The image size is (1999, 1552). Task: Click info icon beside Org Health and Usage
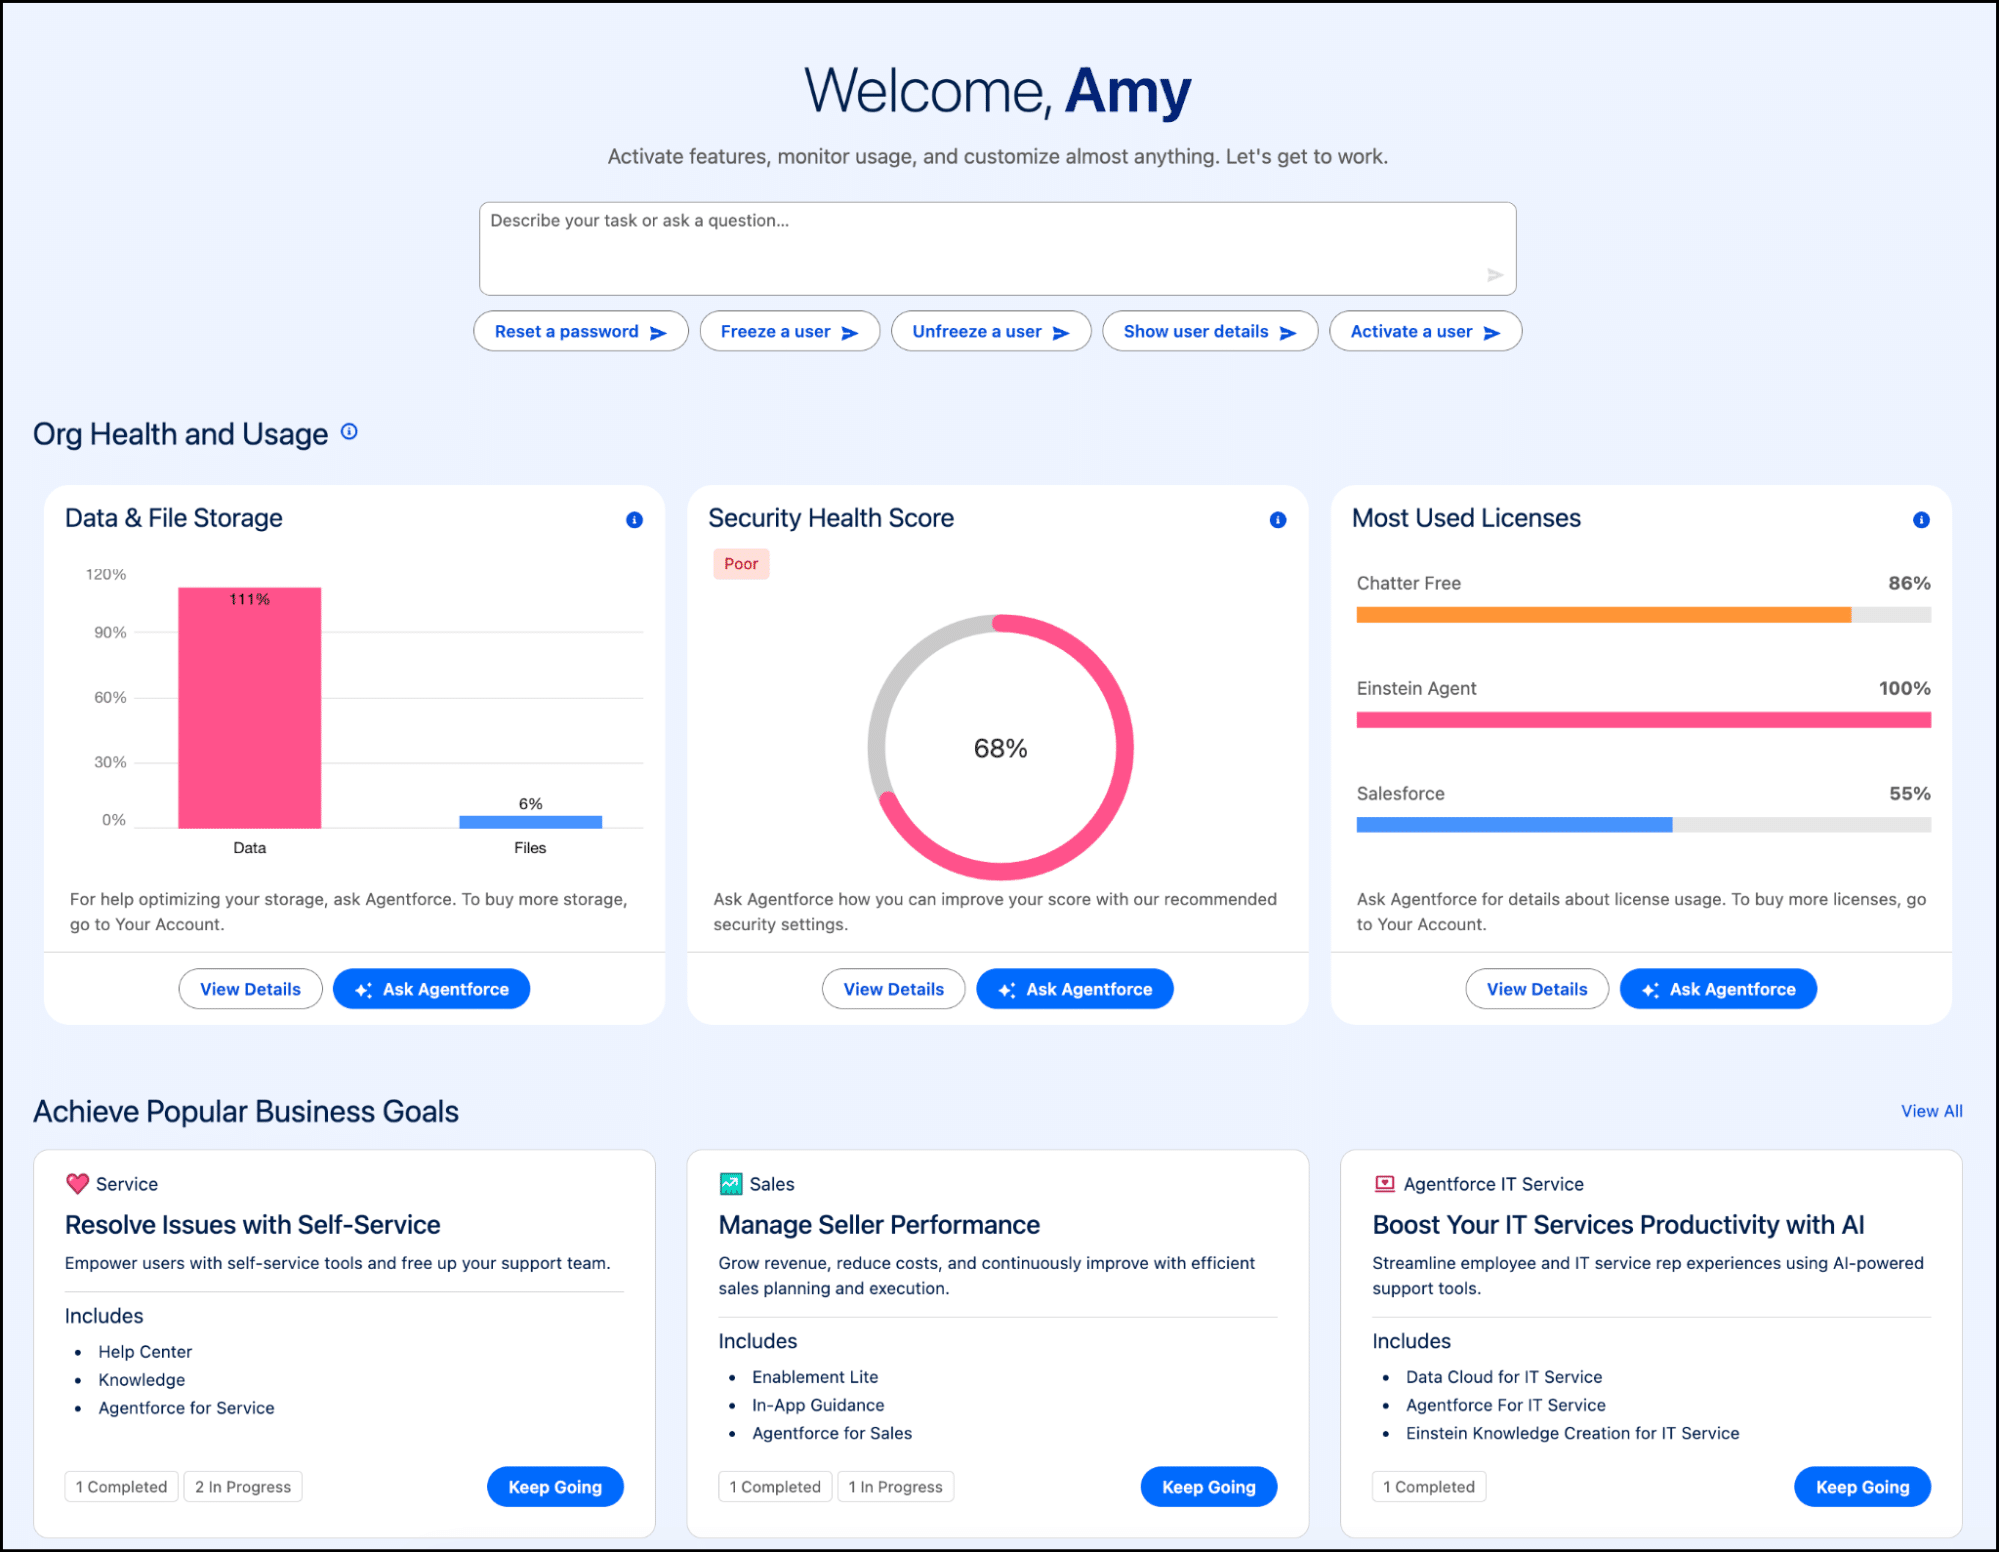pos(349,432)
